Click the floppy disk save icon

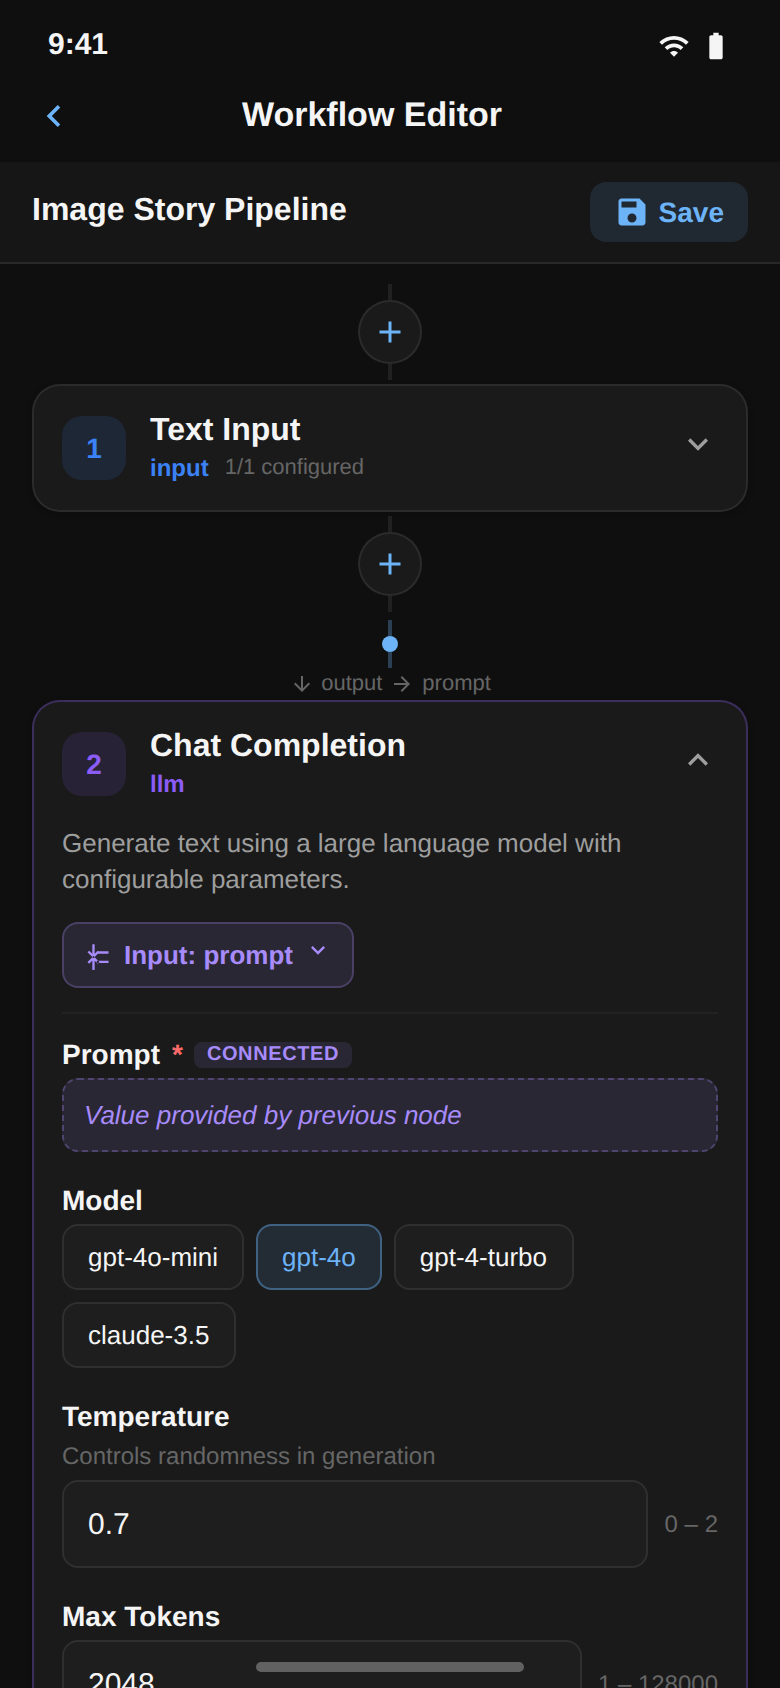[628, 212]
